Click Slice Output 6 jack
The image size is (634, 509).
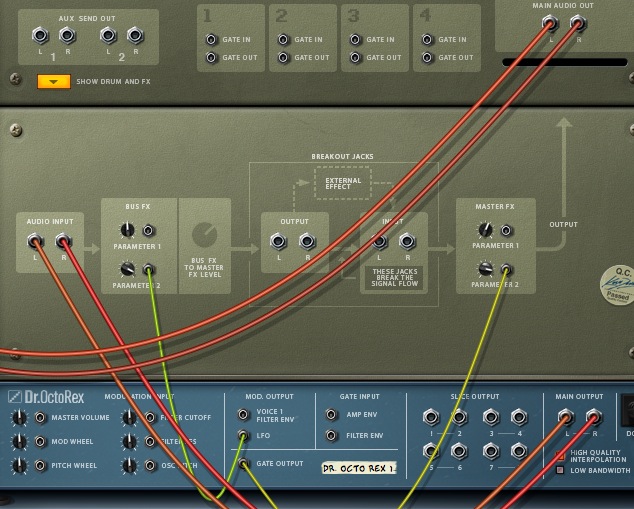point(459,450)
